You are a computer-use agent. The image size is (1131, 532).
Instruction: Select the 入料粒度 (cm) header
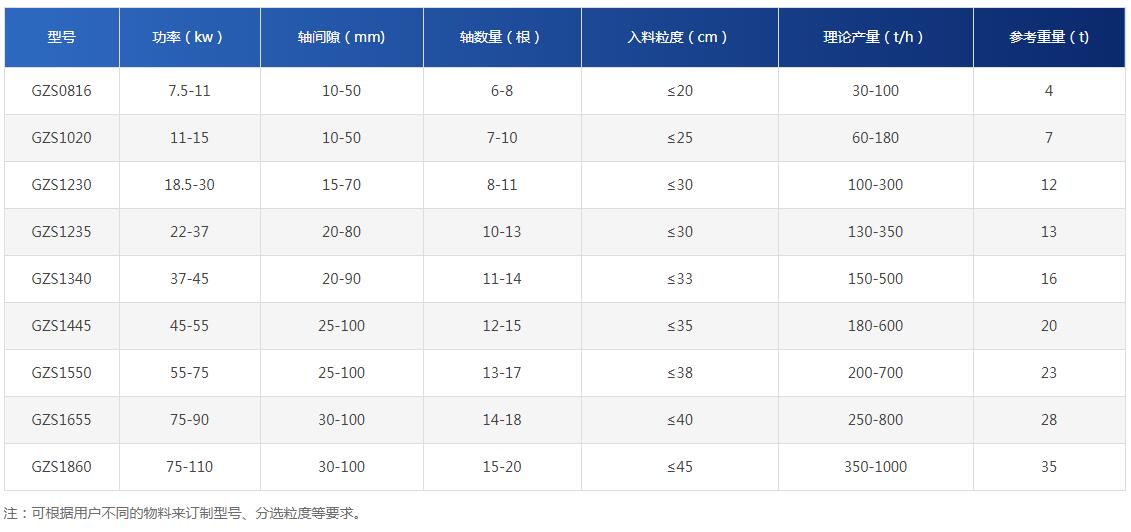679,37
